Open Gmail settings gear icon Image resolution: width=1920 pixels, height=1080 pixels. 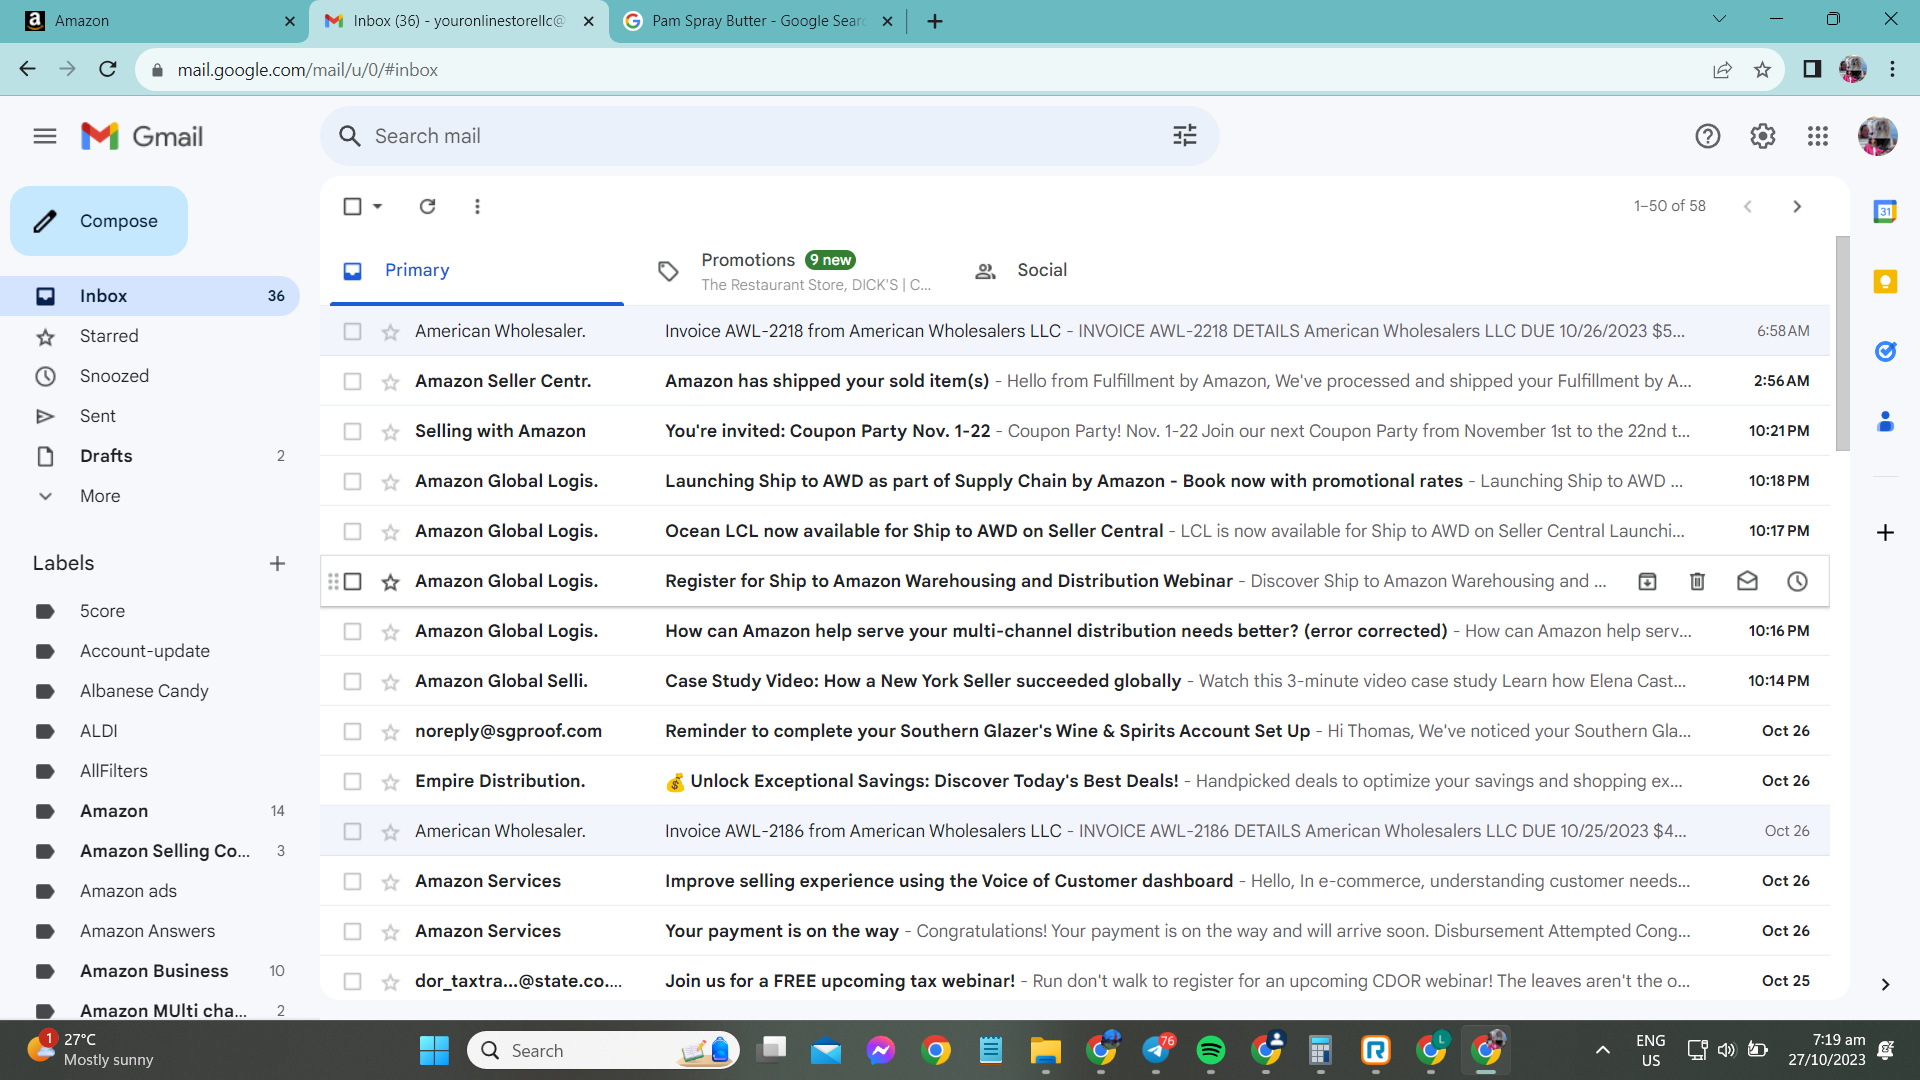coord(1763,136)
